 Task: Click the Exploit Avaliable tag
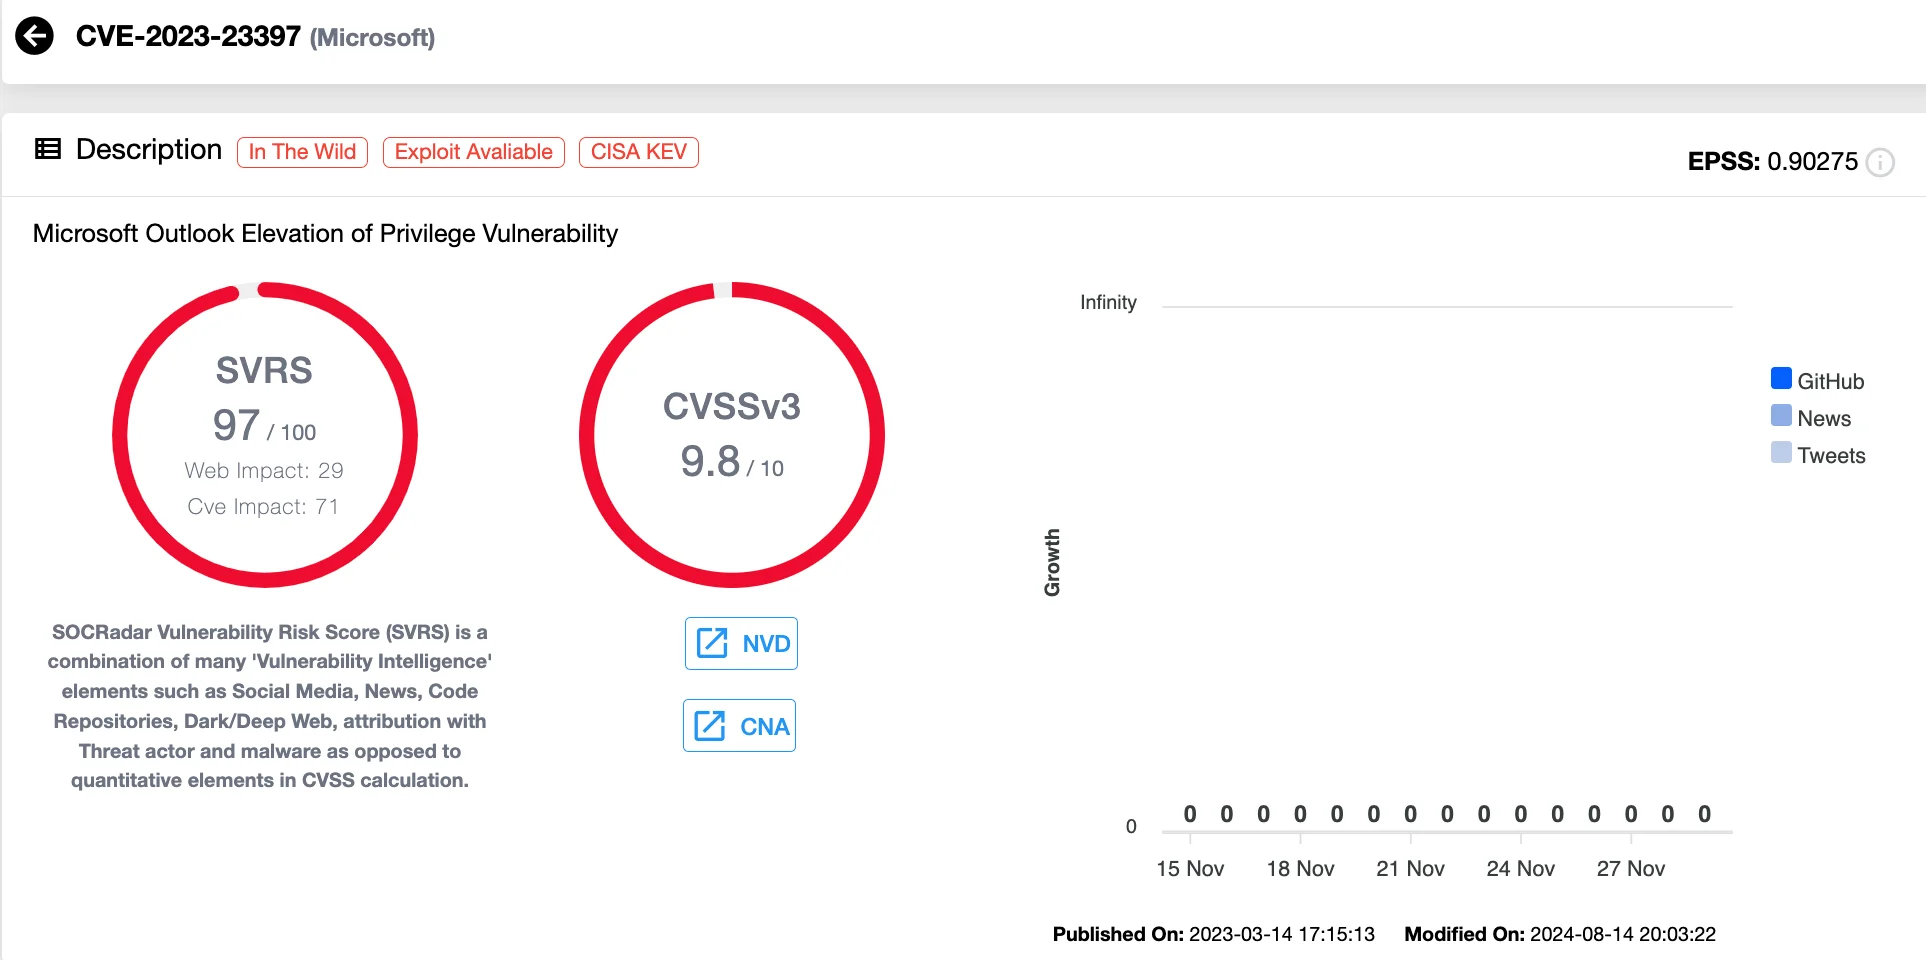(474, 152)
